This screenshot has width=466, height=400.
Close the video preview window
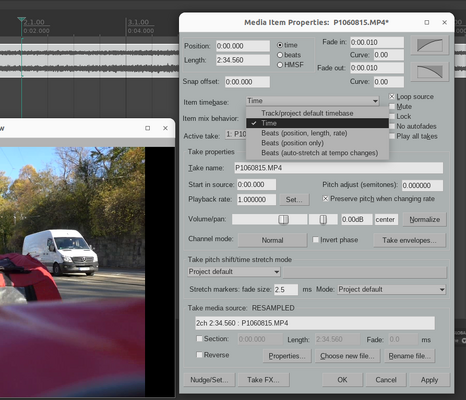(165, 128)
